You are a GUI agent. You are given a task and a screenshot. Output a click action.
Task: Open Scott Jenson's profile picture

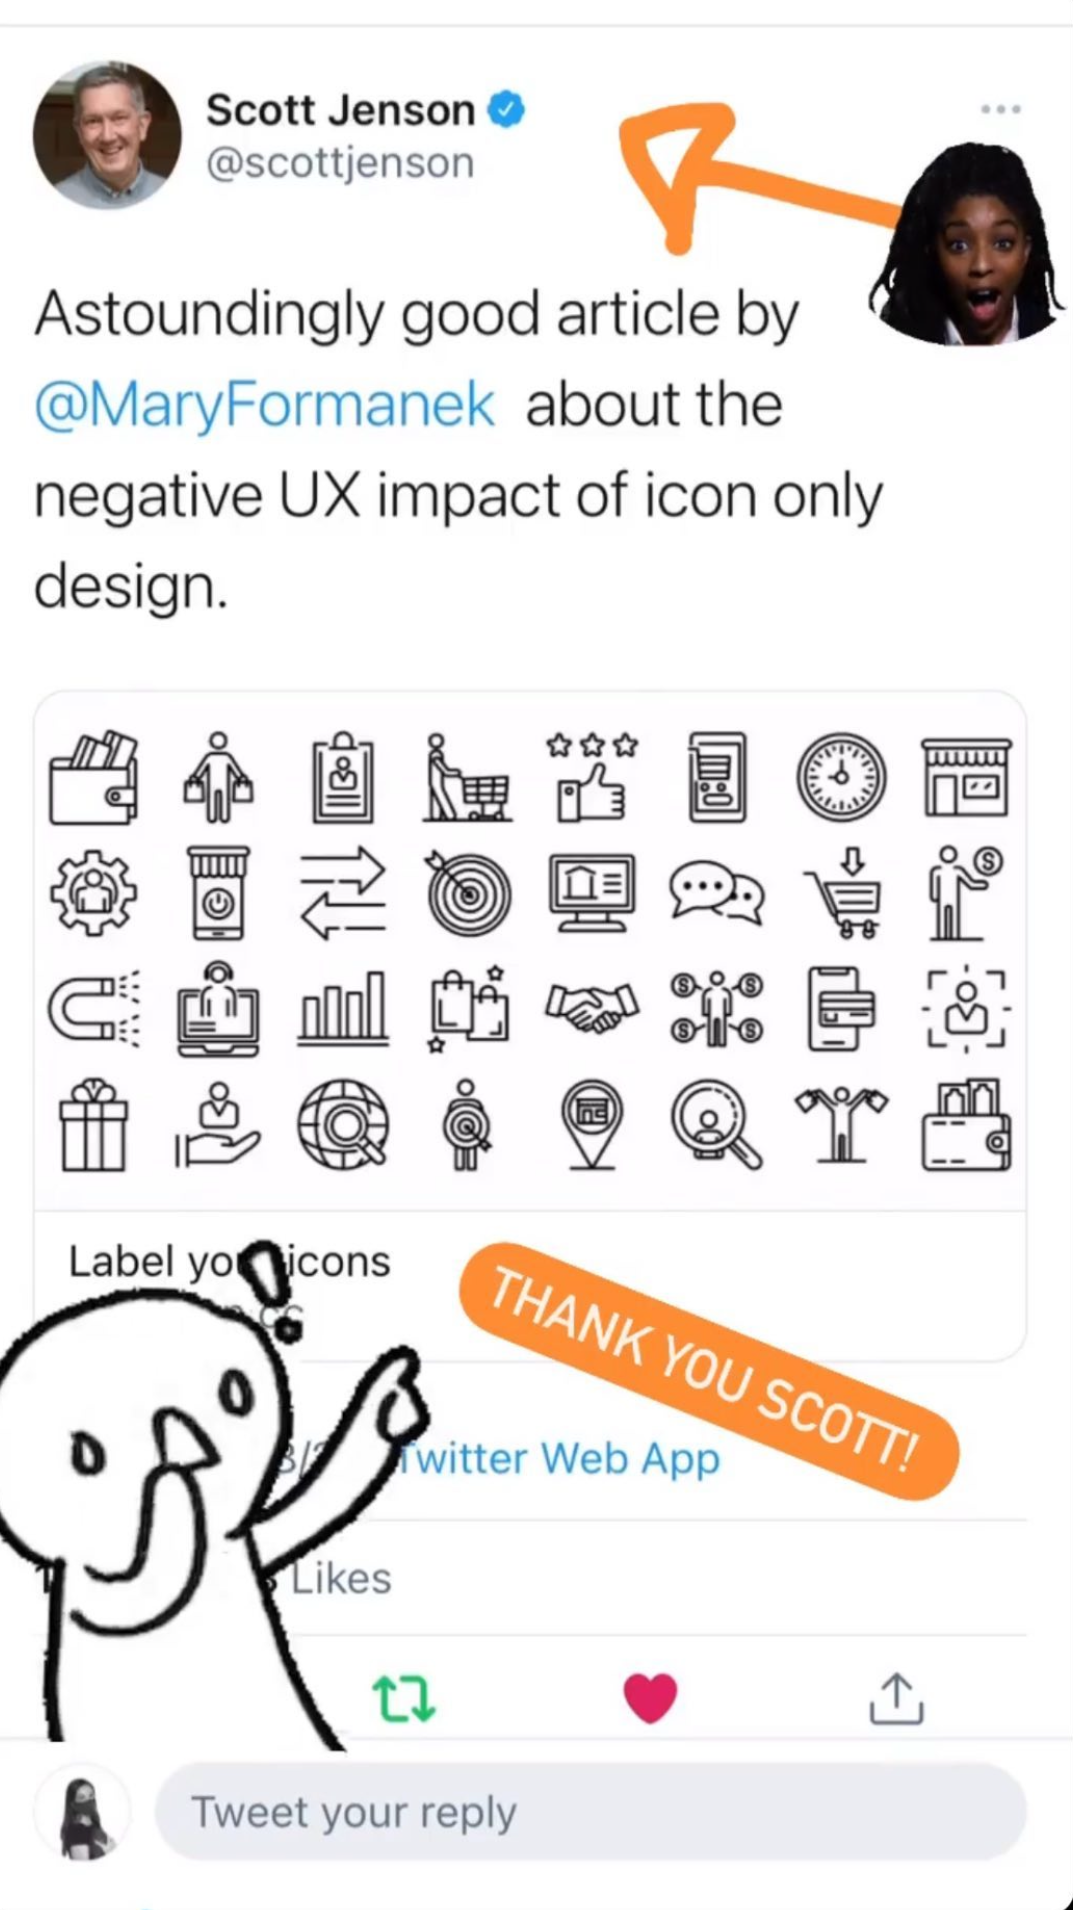107,135
